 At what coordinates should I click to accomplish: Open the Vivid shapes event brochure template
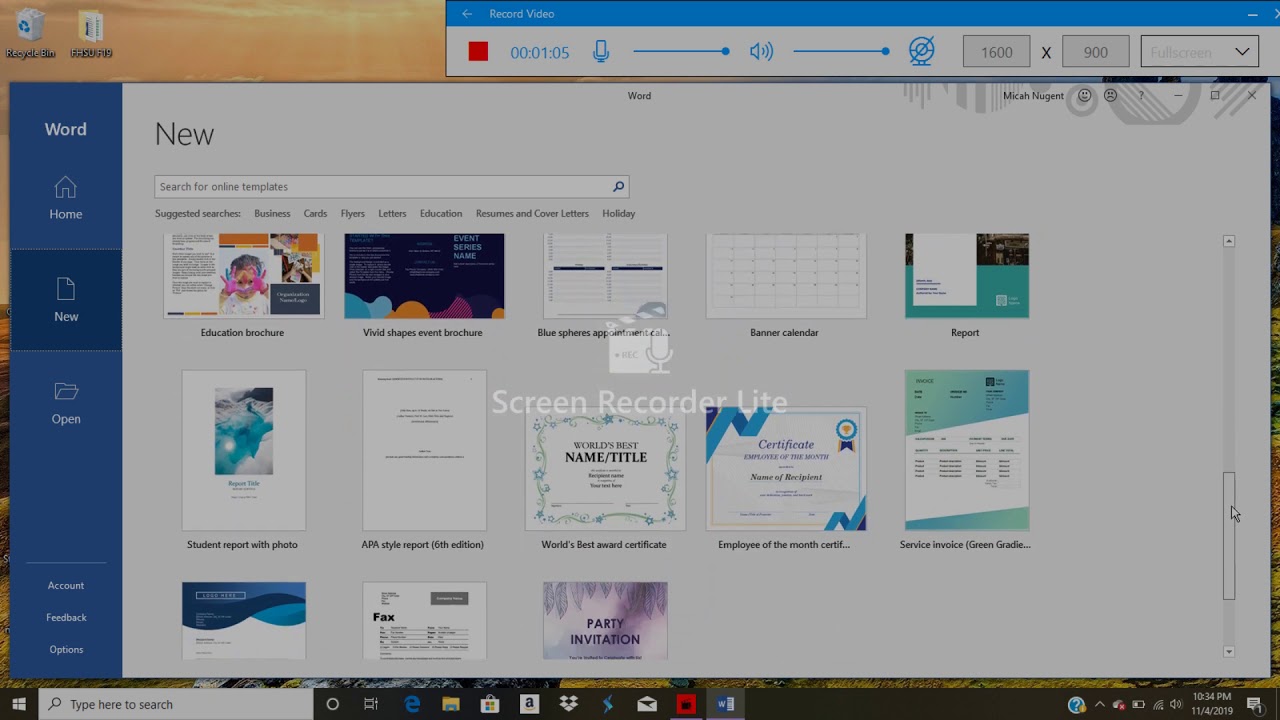(424, 277)
